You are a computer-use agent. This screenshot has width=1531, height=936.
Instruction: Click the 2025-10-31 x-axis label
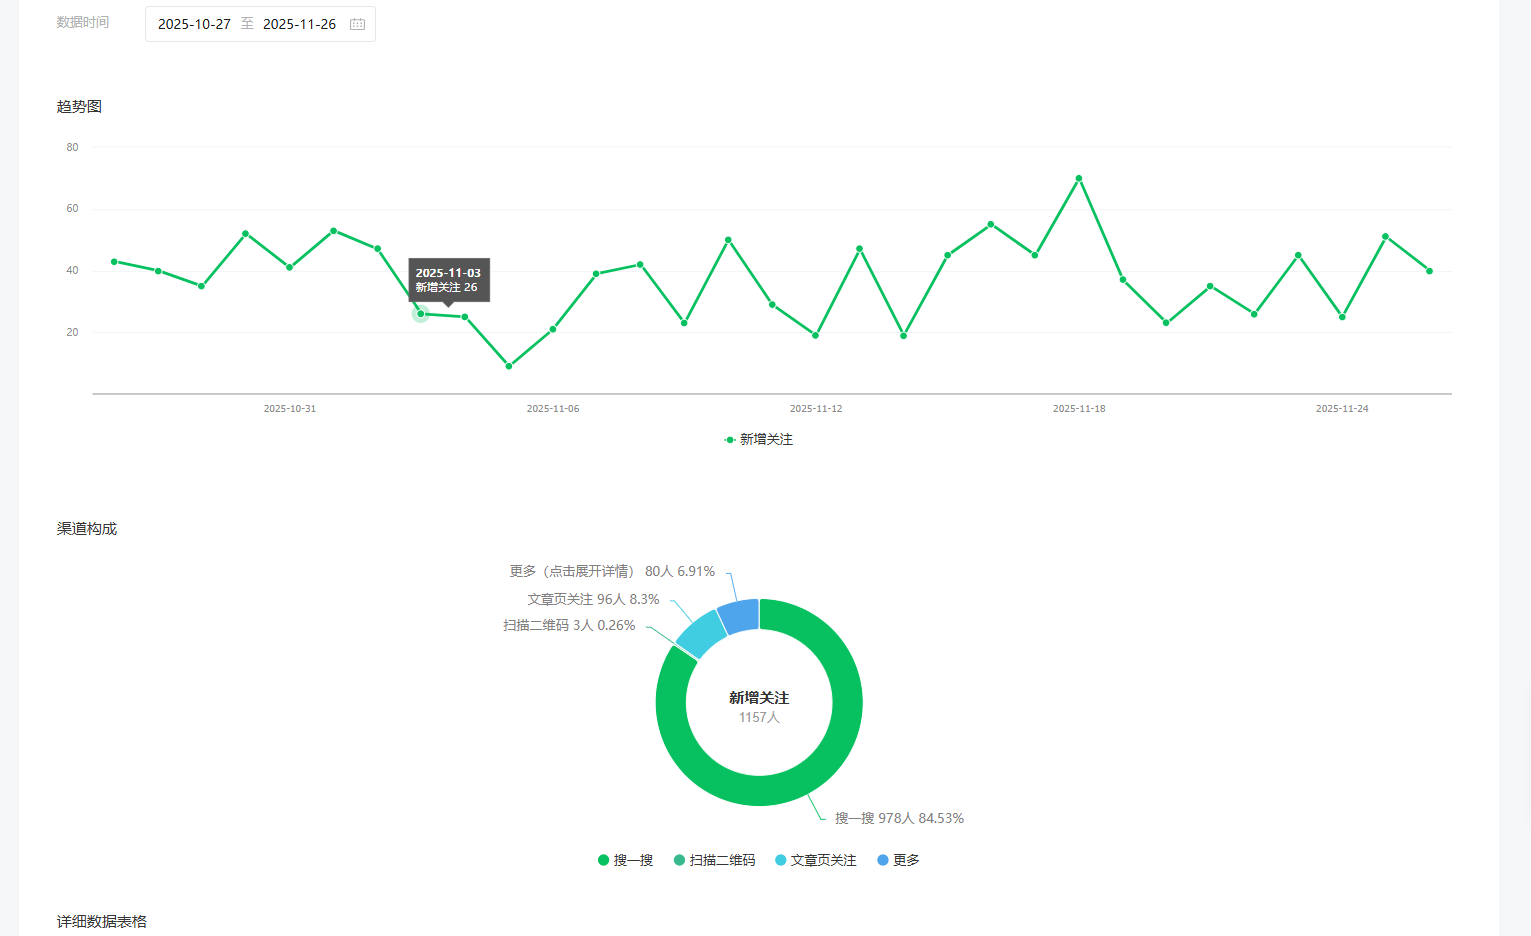point(290,409)
